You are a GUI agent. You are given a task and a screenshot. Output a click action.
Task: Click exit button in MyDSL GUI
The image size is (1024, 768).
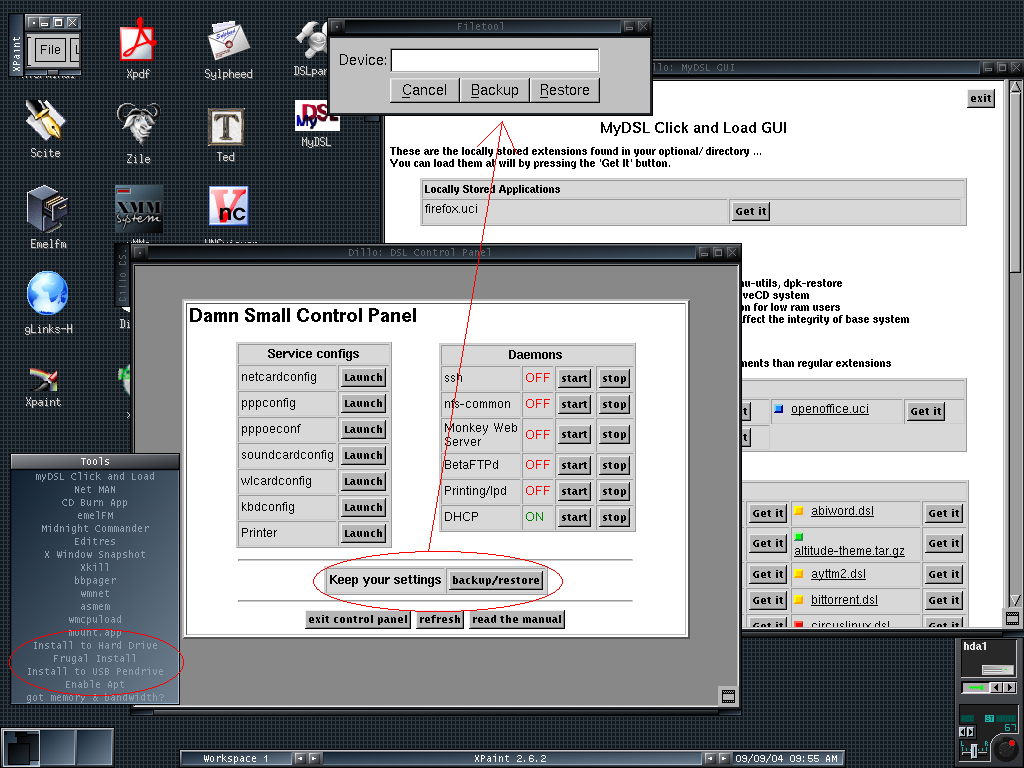tap(980, 99)
